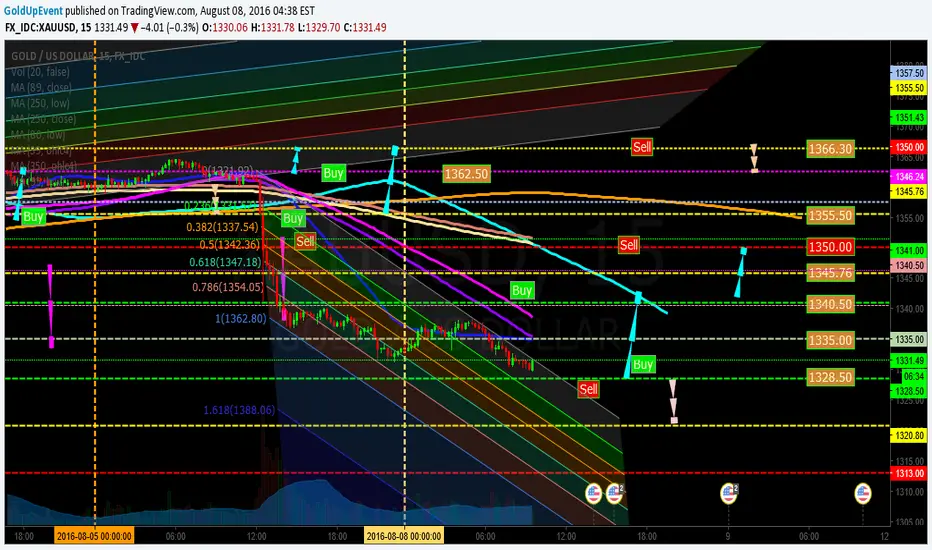Click the magenta vertical arrow drawing at left
The width and height of the screenshot is (932, 550).
pyautogui.click(x=51, y=306)
